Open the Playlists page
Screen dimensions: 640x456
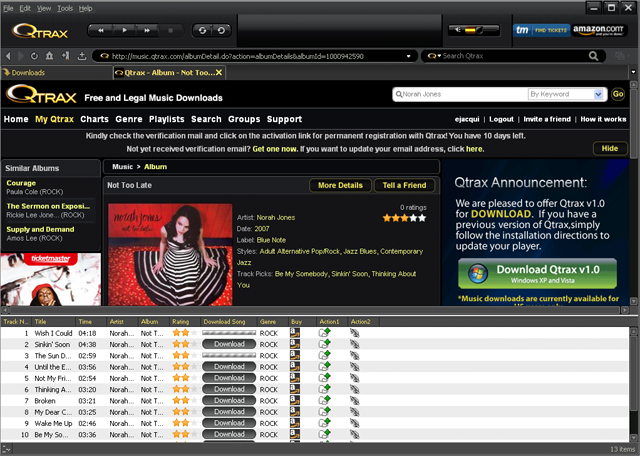167,119
